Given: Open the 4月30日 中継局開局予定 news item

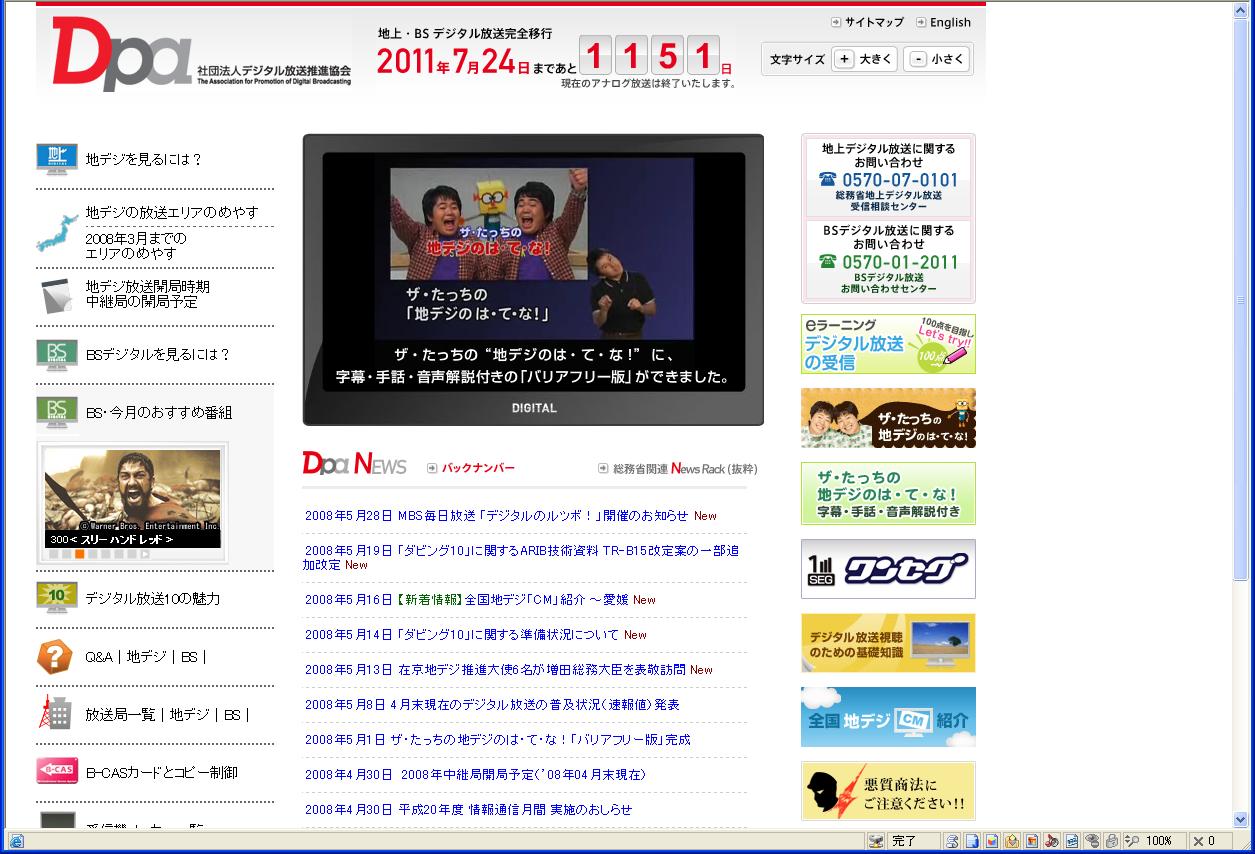Looking at the screenshot, I should click(x=475, y=775).
